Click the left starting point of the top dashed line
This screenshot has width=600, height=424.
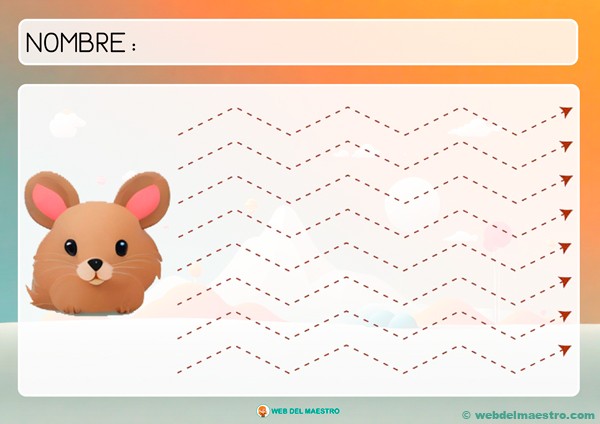click(179, 133)
